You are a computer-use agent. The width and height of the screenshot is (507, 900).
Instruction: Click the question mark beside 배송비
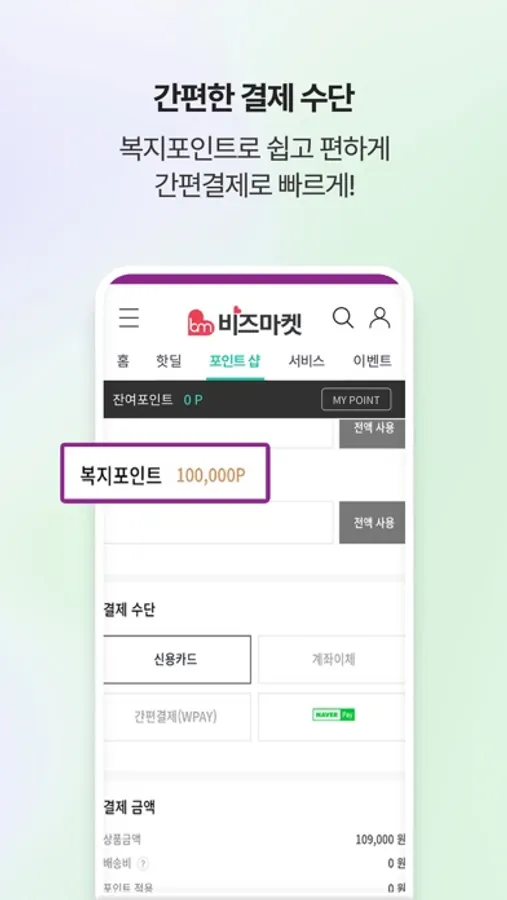(x=143, y=863)
